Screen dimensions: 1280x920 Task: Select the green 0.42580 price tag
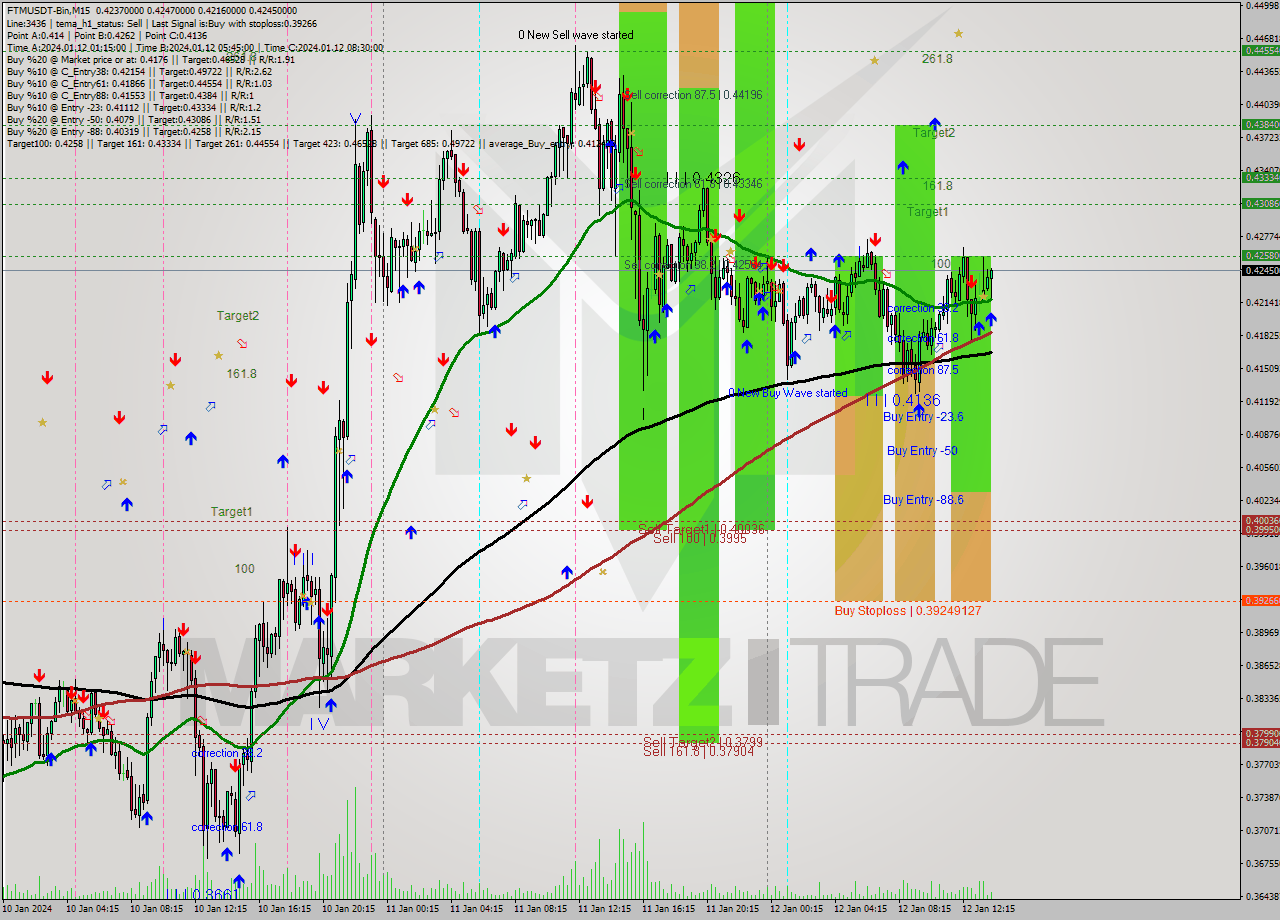1260,255
